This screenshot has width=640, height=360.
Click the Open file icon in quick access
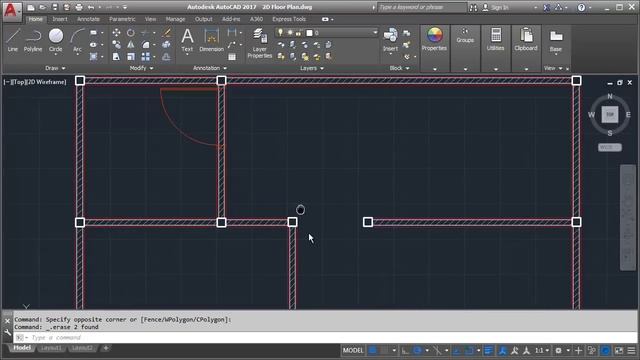(42, 7)
